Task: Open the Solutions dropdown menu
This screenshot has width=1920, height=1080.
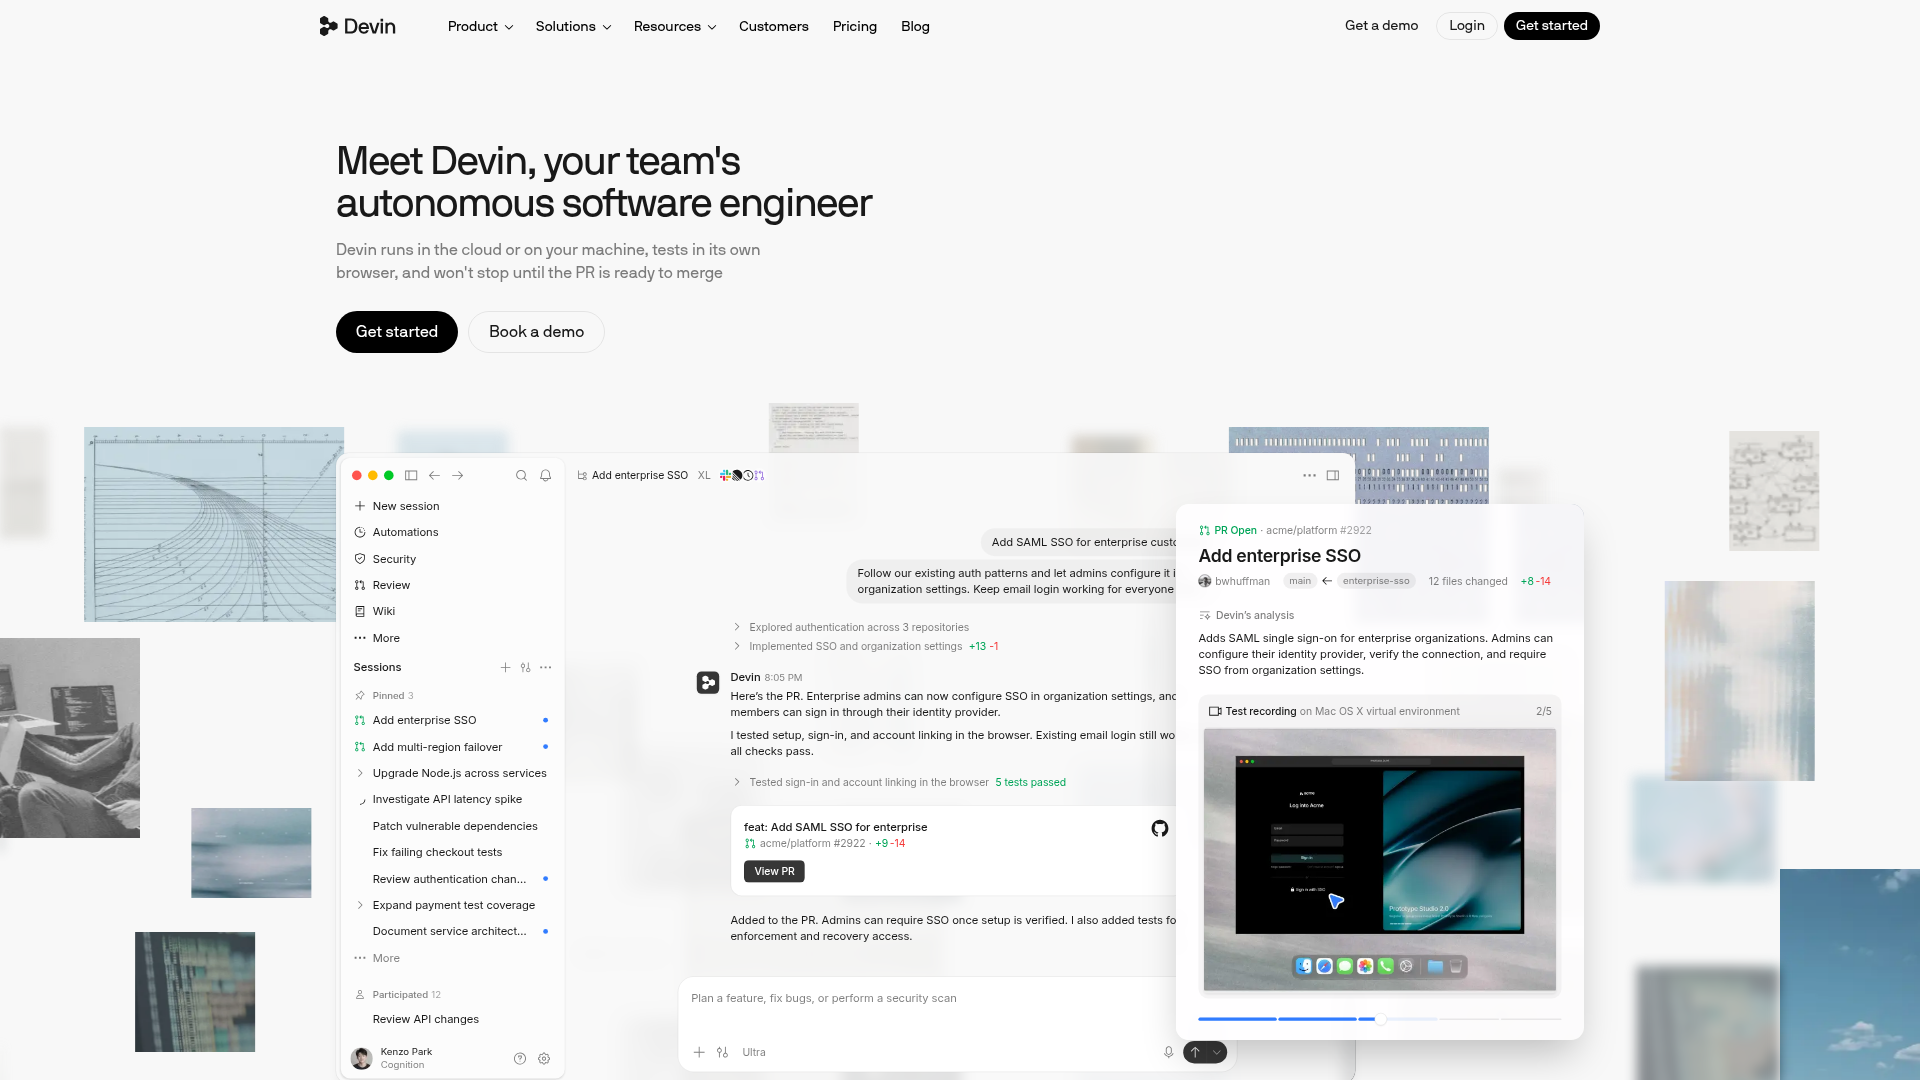Action: tap(573, 27)
